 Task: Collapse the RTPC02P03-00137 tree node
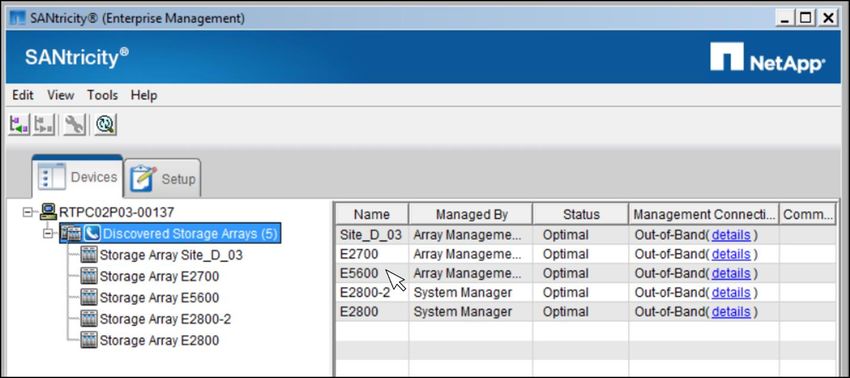28,213
